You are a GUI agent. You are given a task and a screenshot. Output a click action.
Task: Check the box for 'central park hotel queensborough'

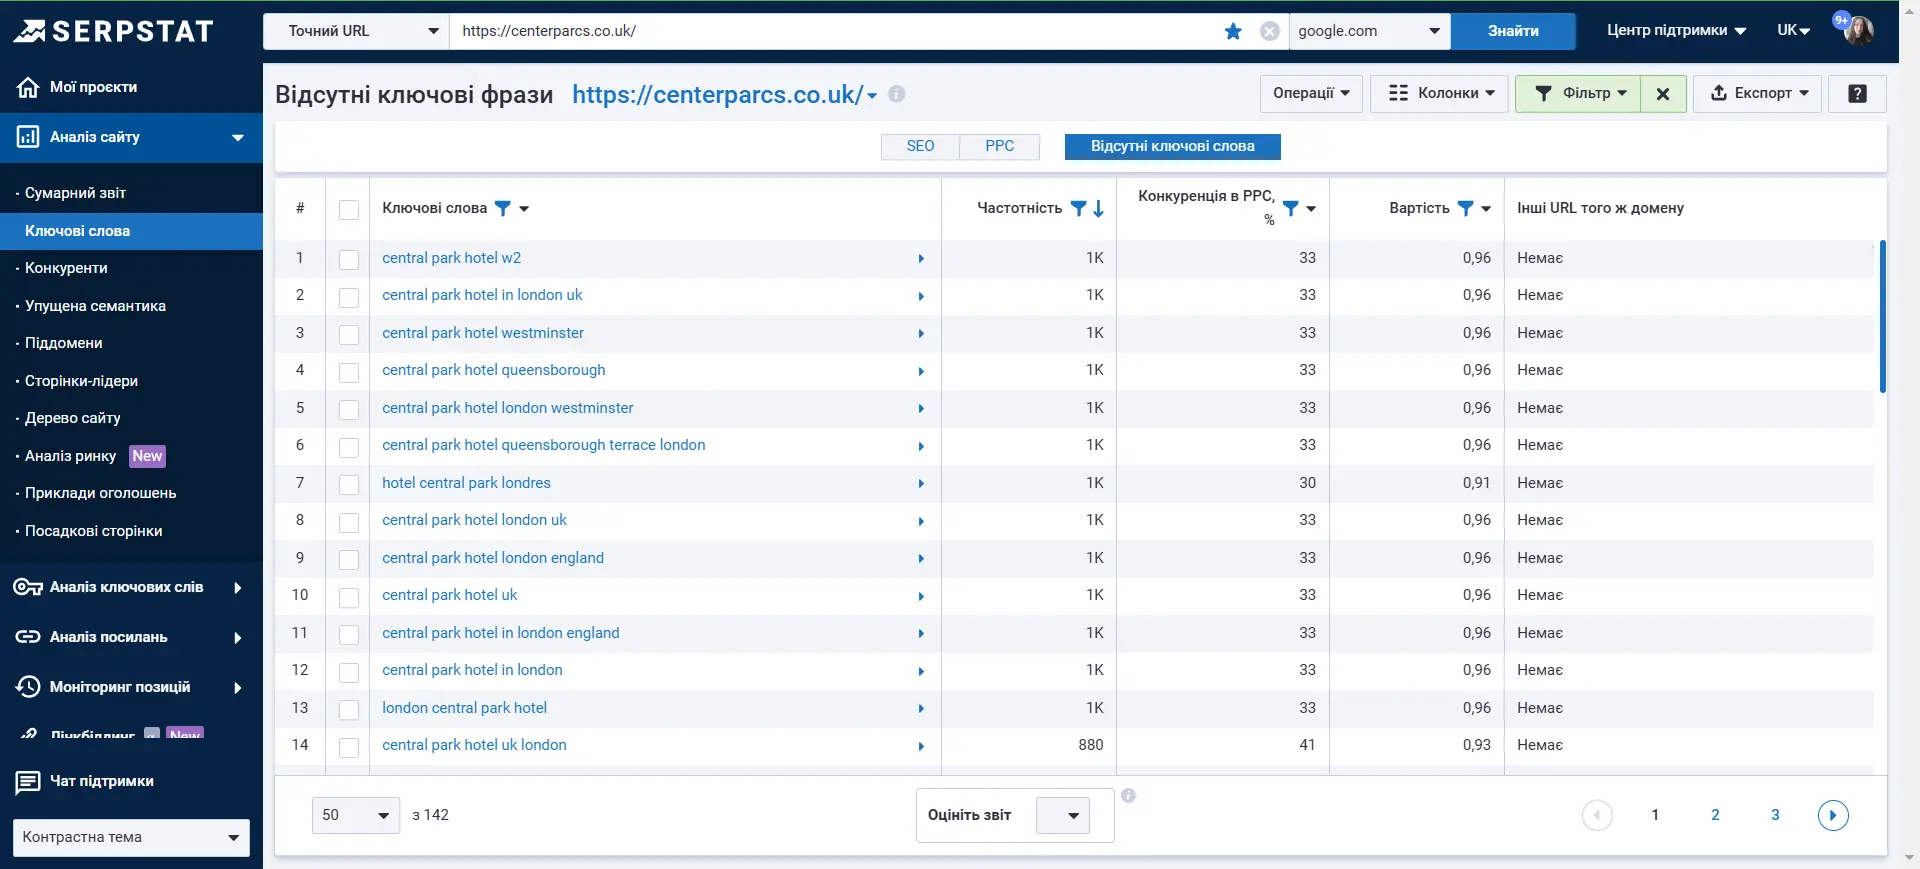click(x=349, y=372)
